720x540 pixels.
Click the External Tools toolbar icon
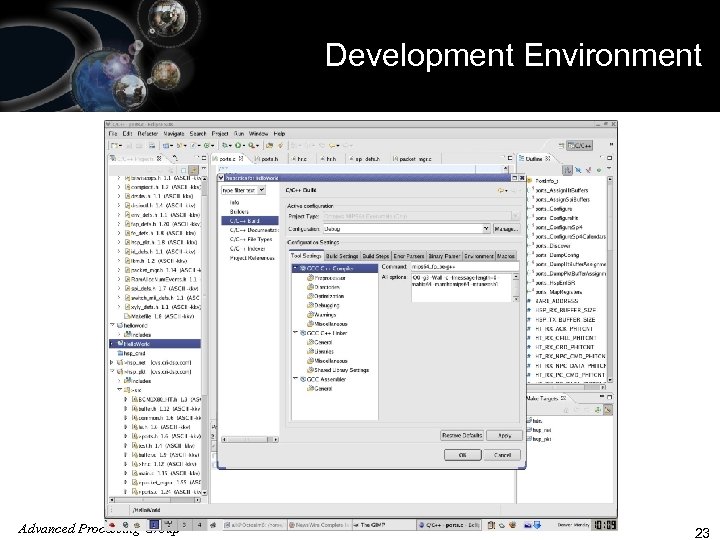click(x=252, y=146)
